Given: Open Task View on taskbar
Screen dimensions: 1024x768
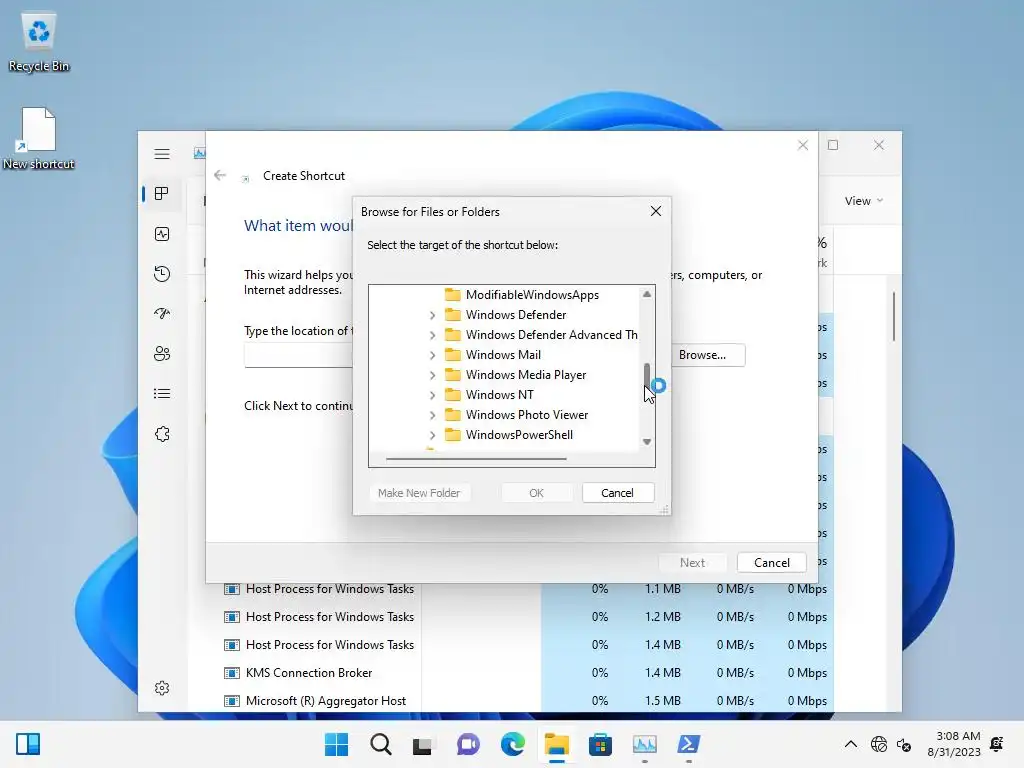Looking at the screenshot, I should [423, 744].
